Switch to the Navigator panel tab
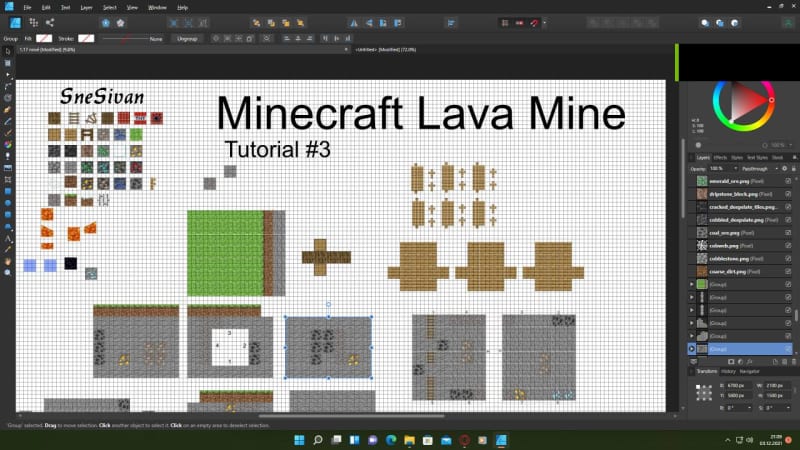This screenshot has height=450, width=800. click(x=749, y=371)
